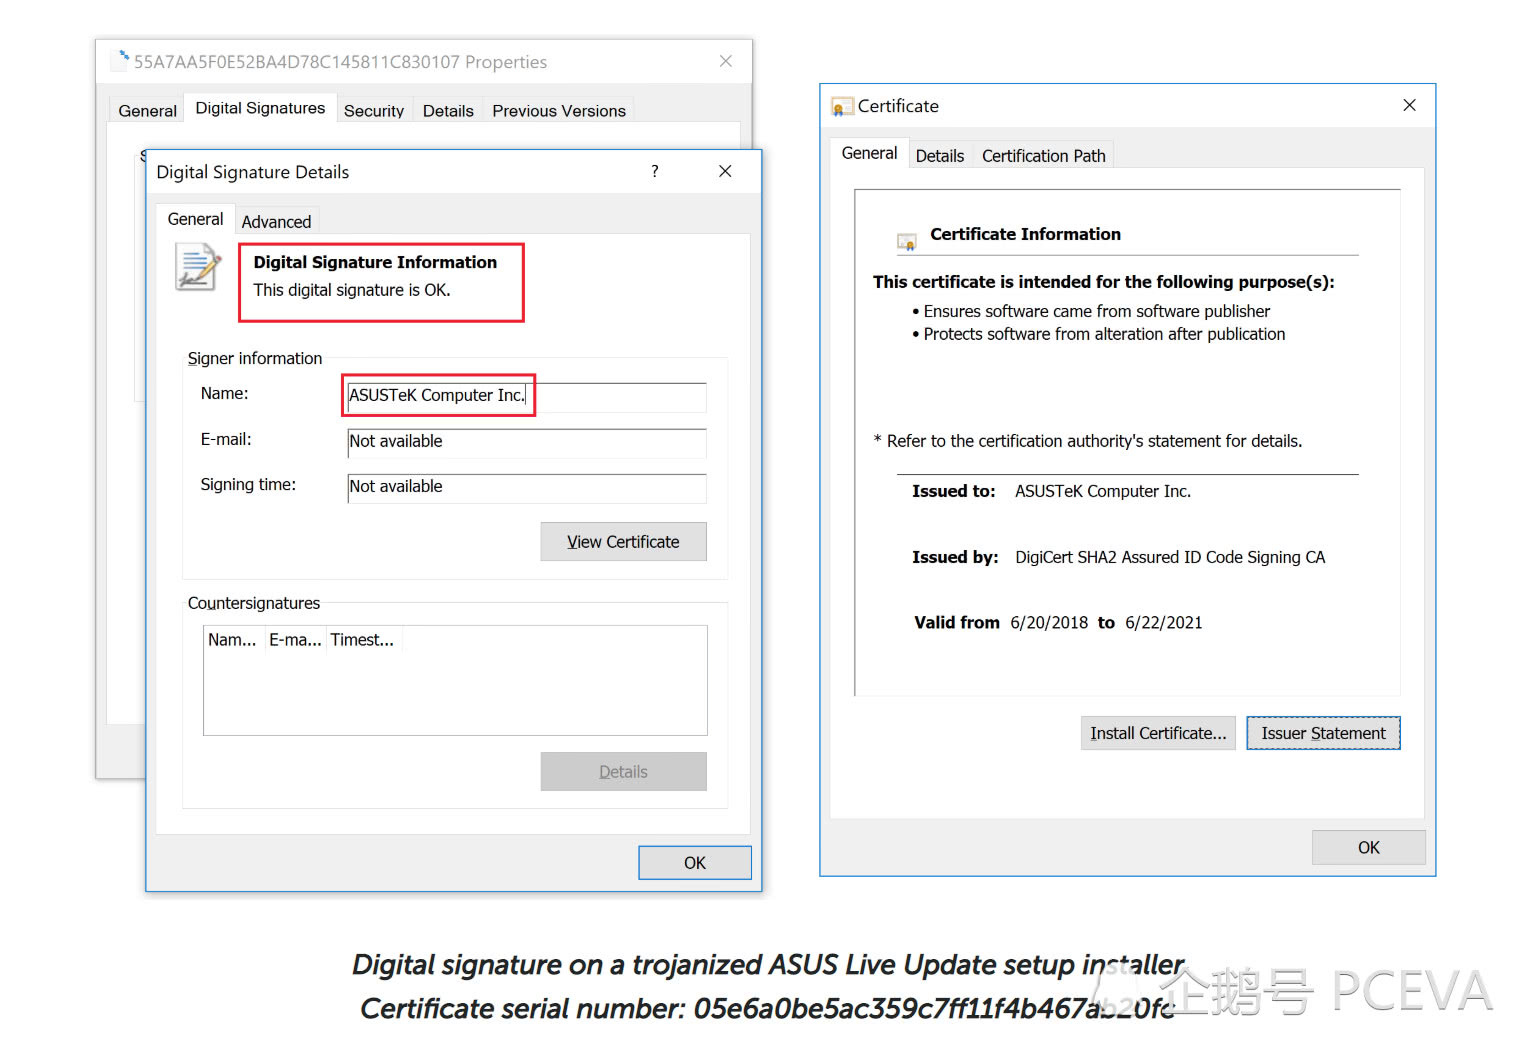The image size is (1528, 1046).
Task: Click 'This digital signature is OK.' text
Action: tap(352, 290)
